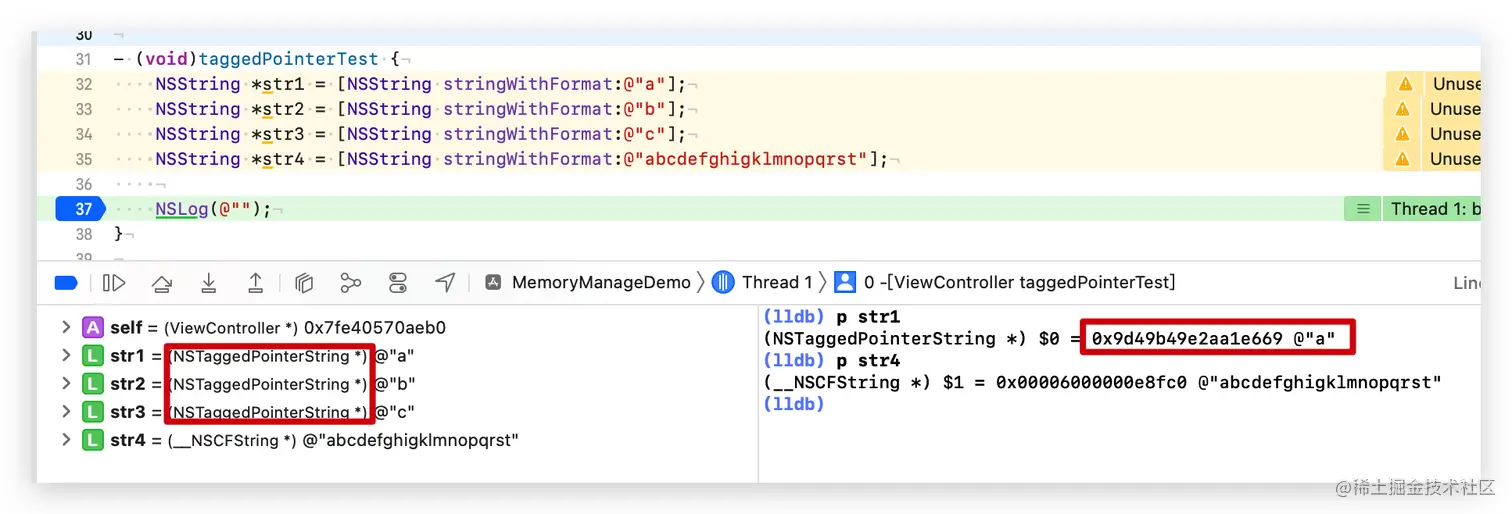This screenshot has width=1512, height=514.
Task: Click the @"b" value of str2
Action: [395, 384]
